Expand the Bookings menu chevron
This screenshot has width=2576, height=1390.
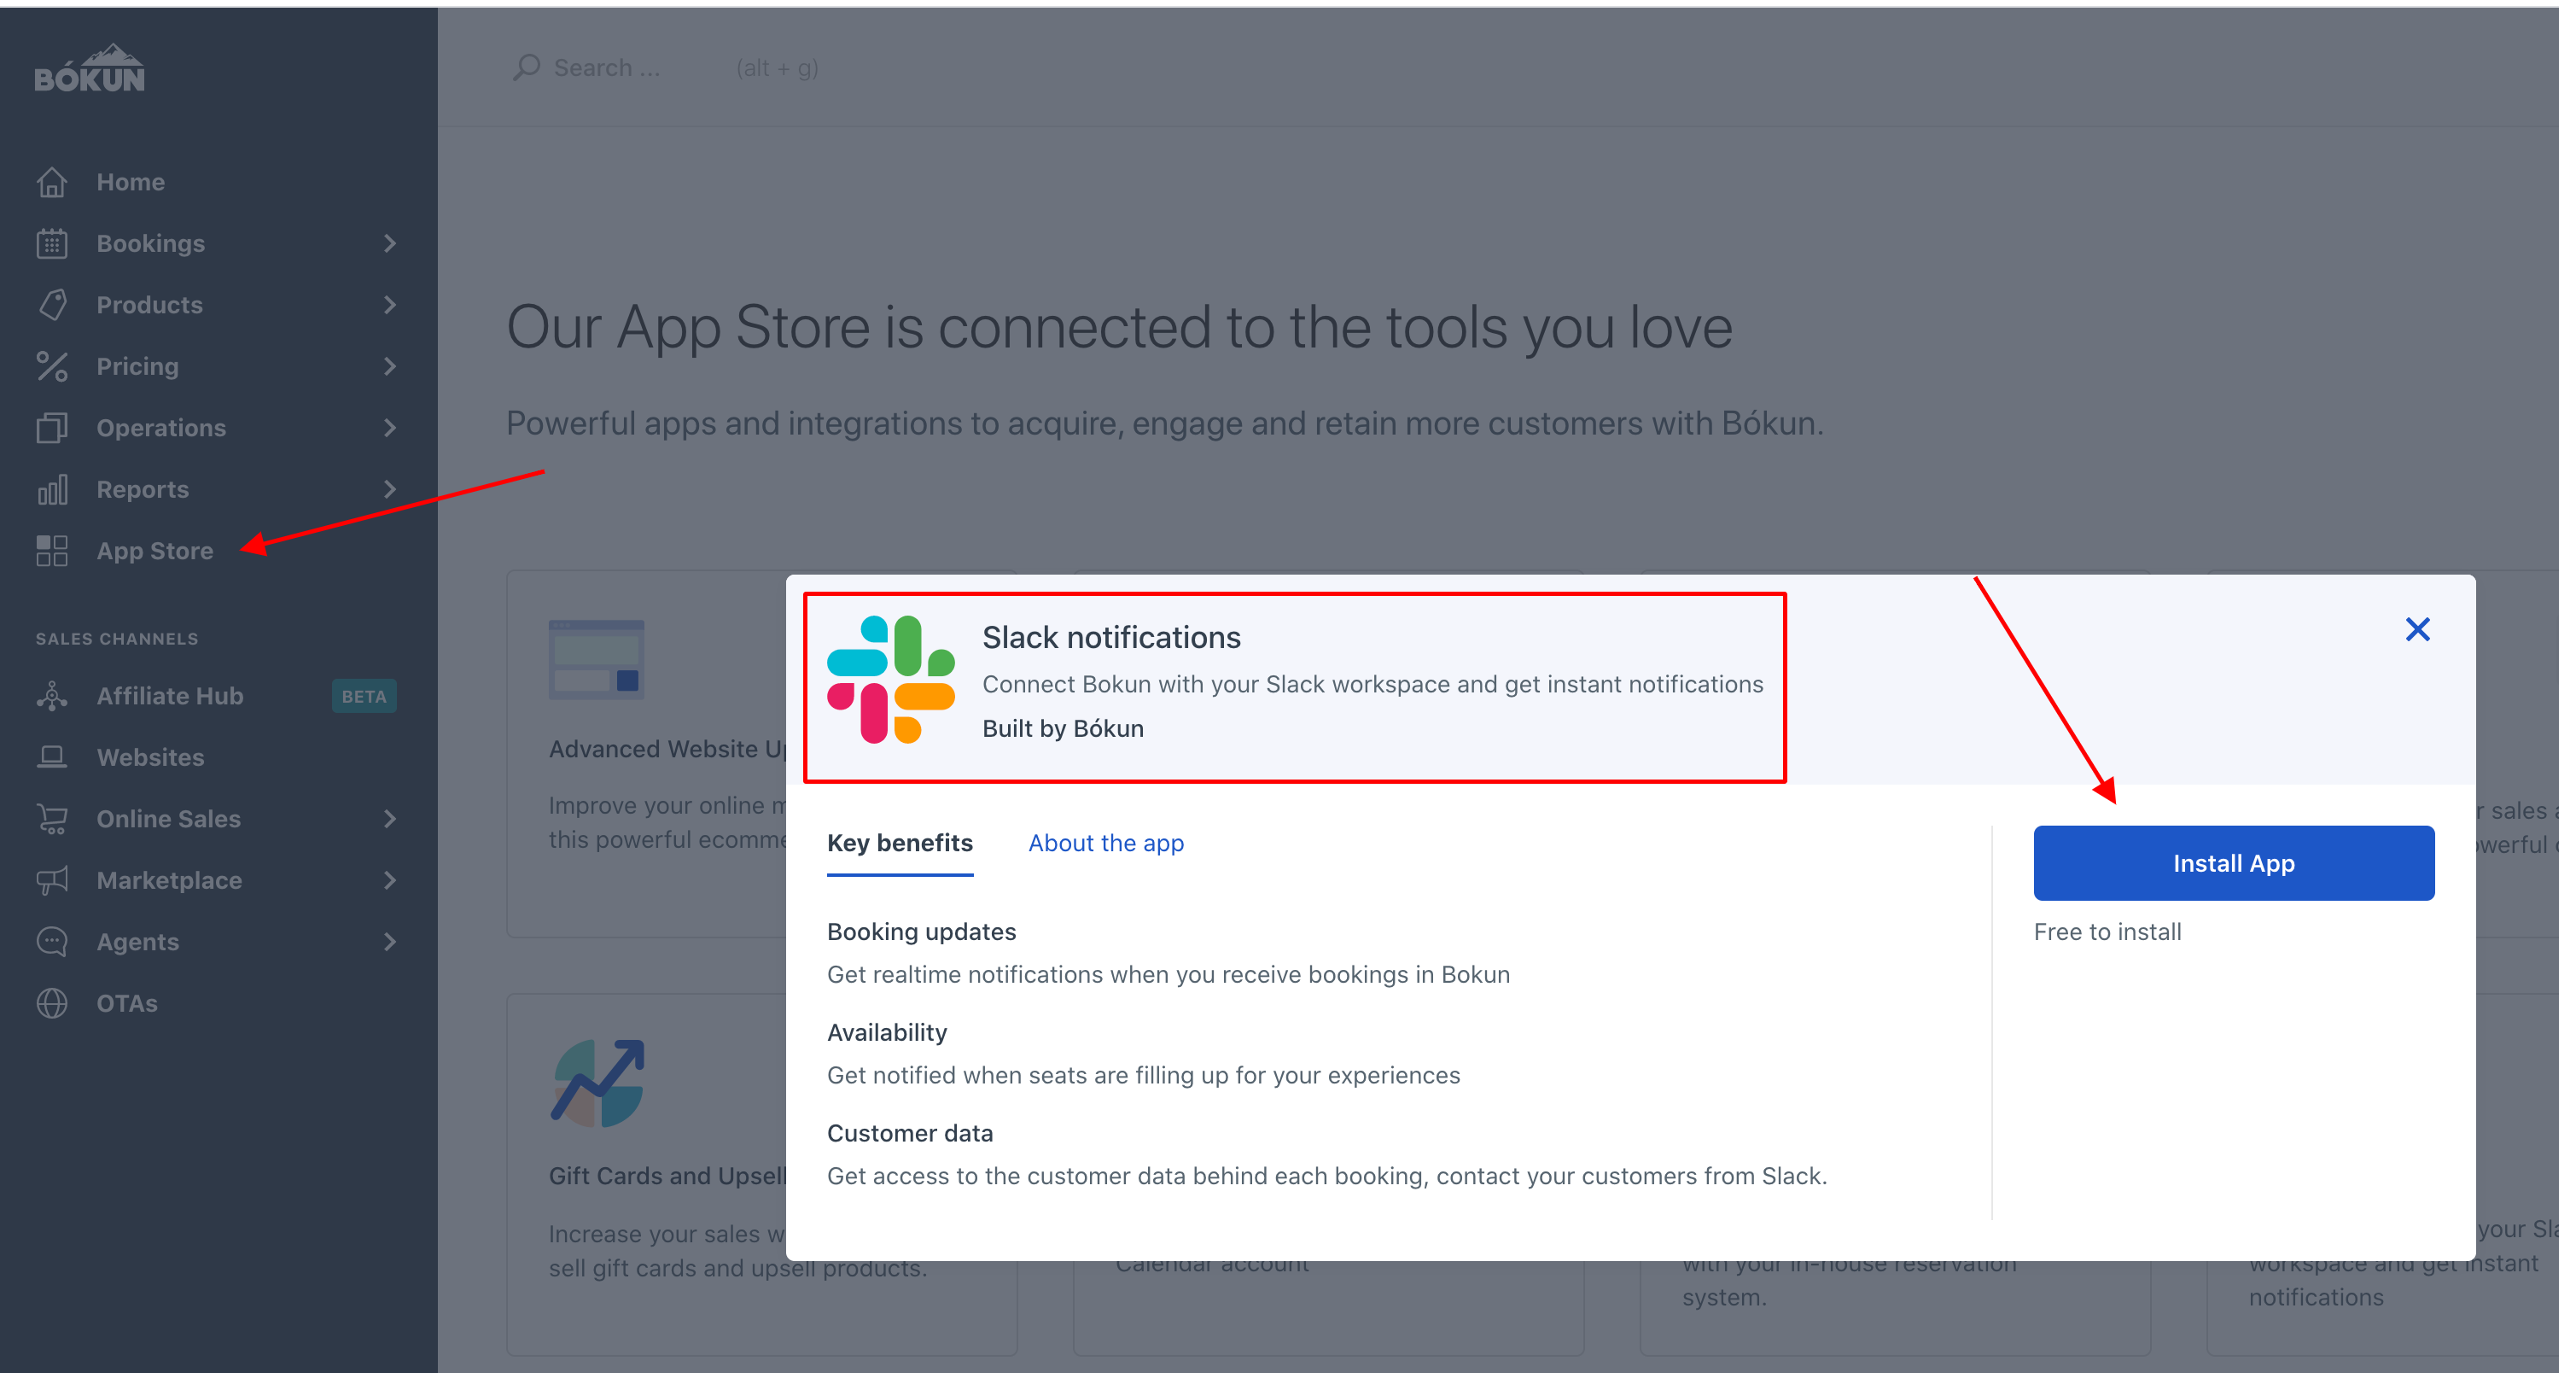[x=392, y=245]
